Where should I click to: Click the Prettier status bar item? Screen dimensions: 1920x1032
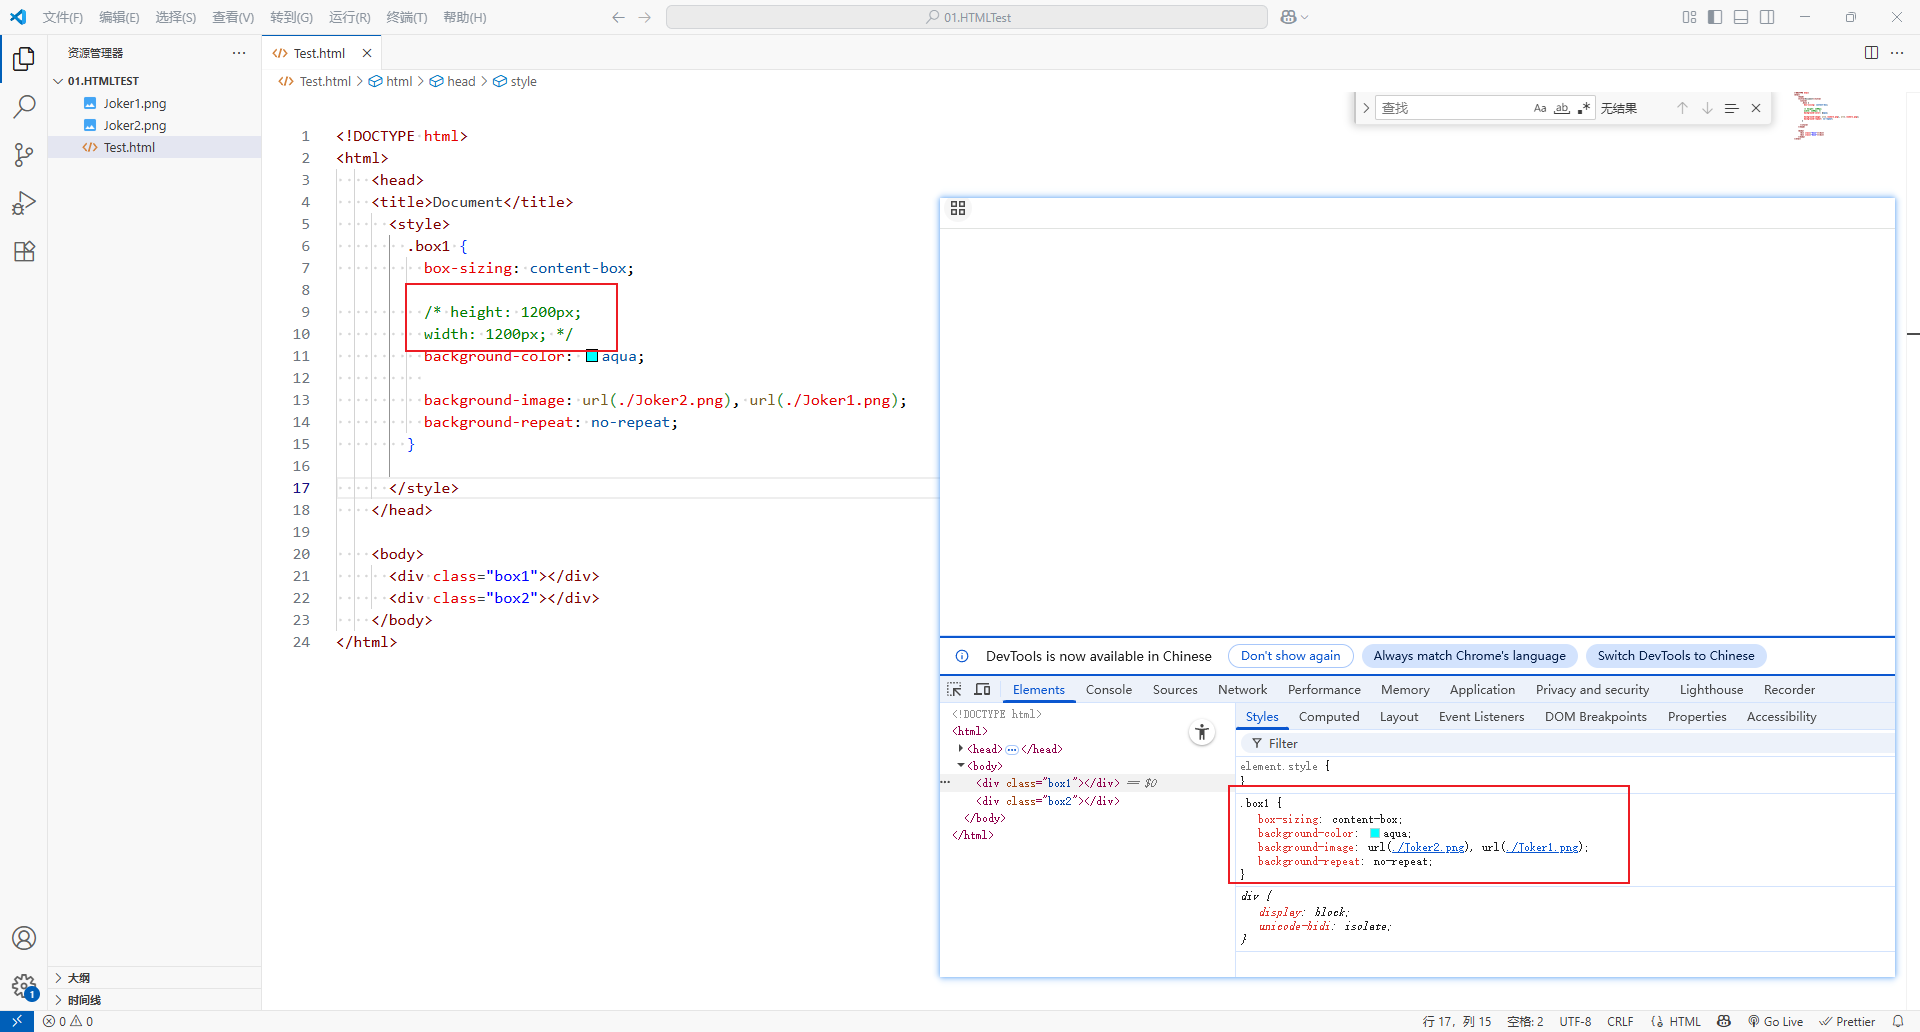[1847, 1021]
